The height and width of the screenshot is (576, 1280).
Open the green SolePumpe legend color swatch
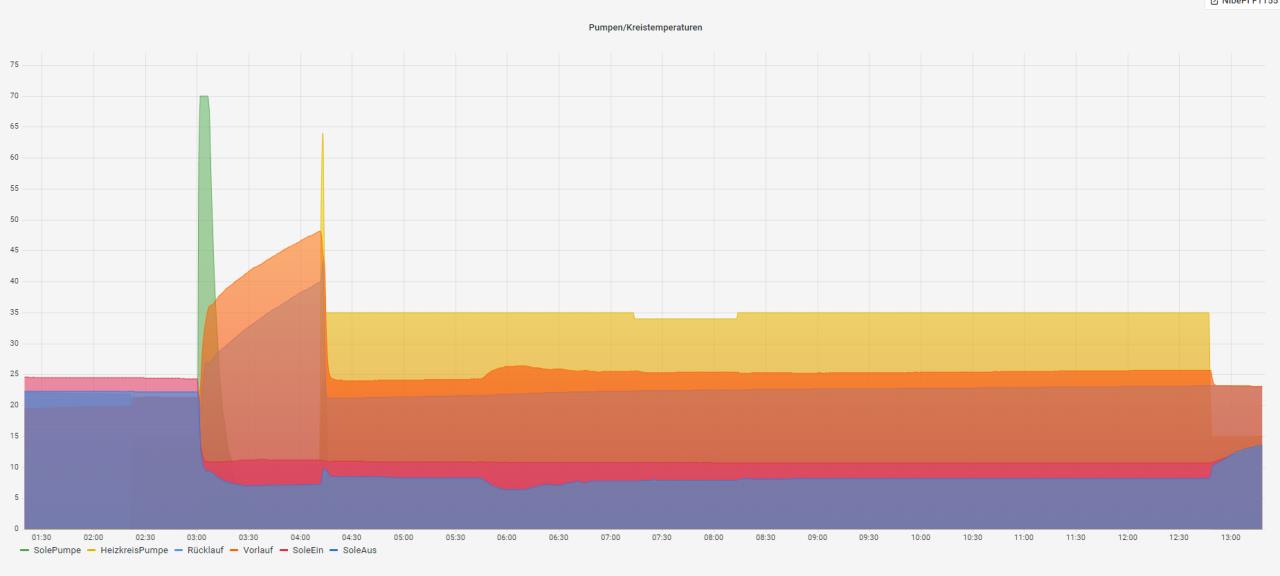point(25,550)
